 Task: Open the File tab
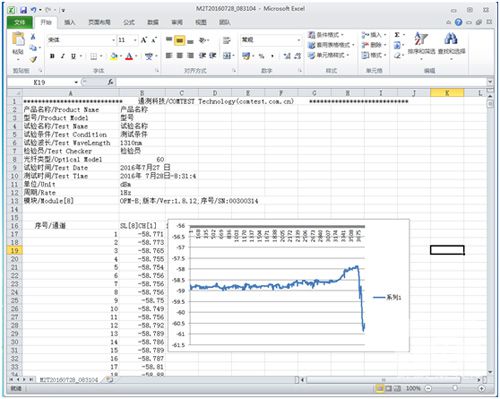(x=20, y=22)
